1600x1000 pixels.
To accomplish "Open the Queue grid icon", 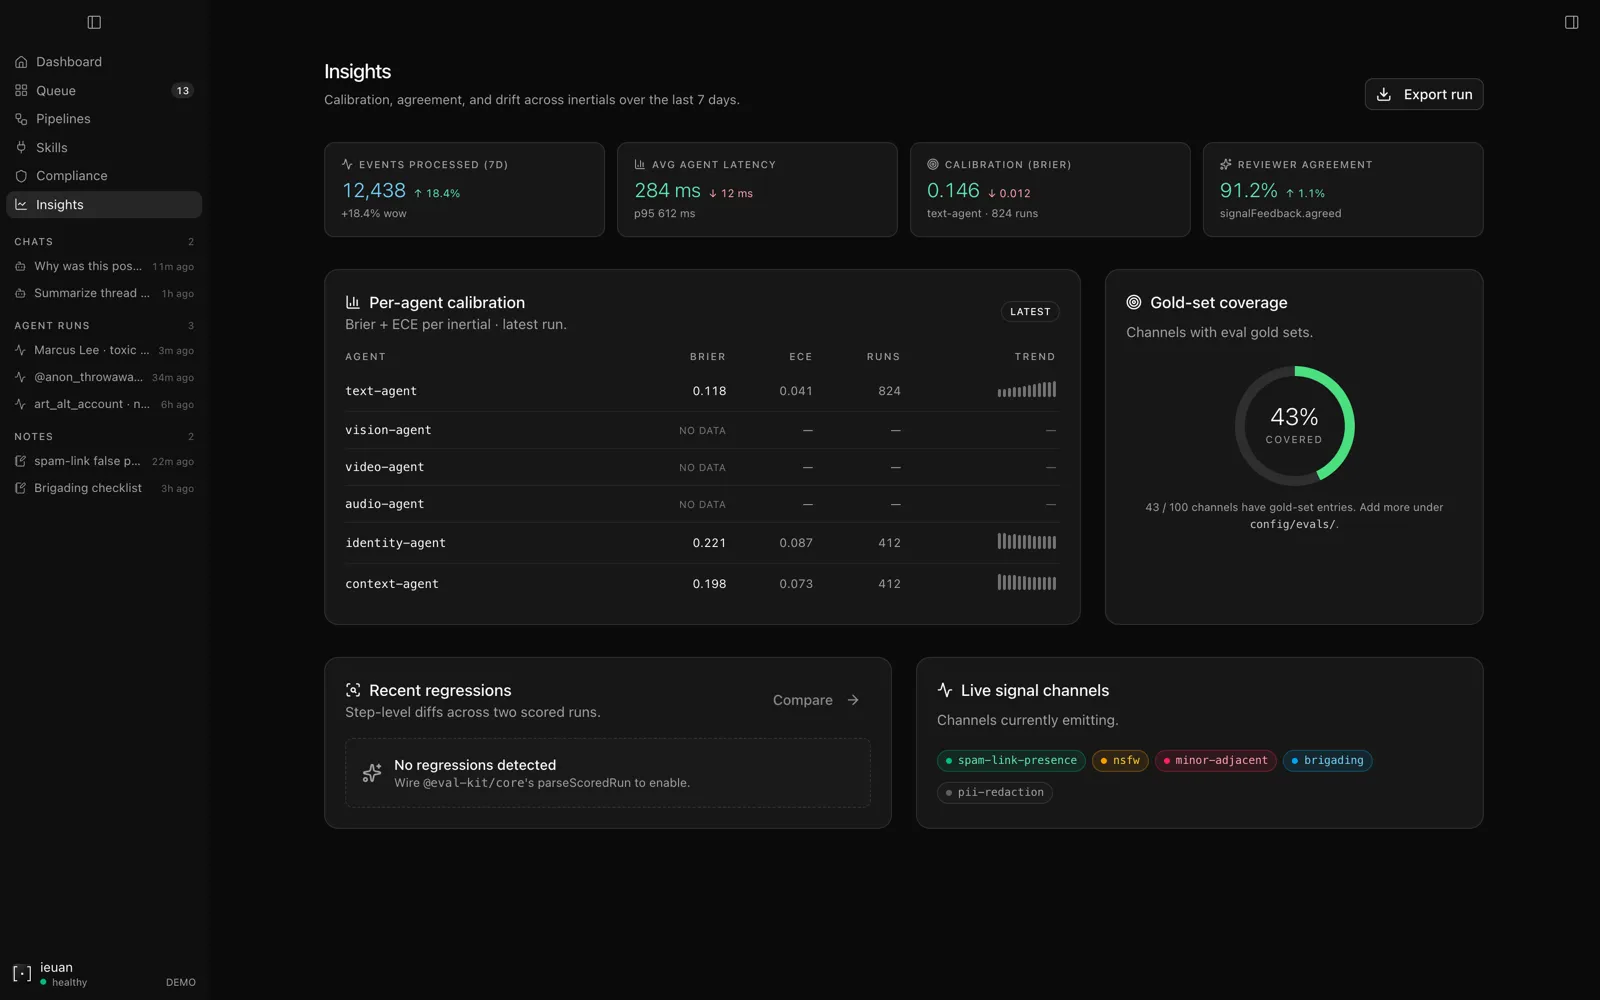I will pos(21,90).
